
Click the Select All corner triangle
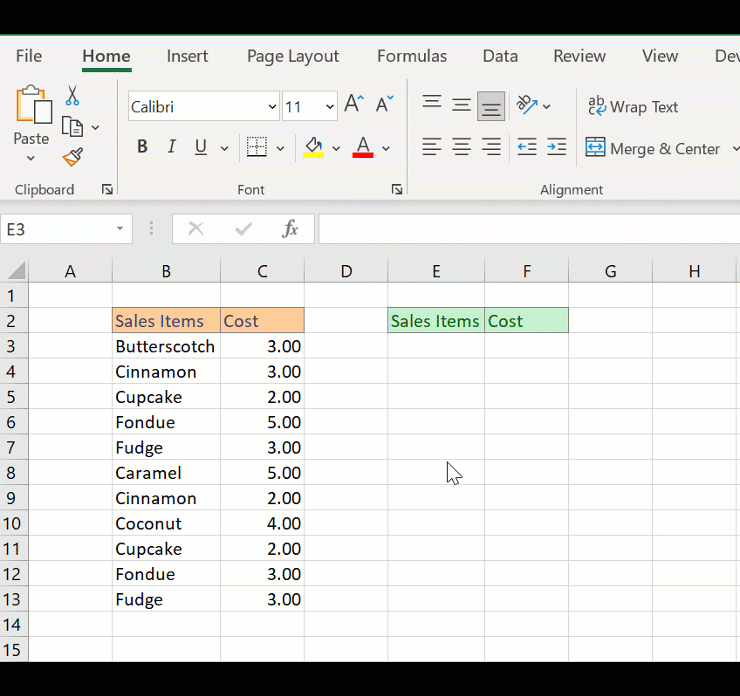(16, 271)
